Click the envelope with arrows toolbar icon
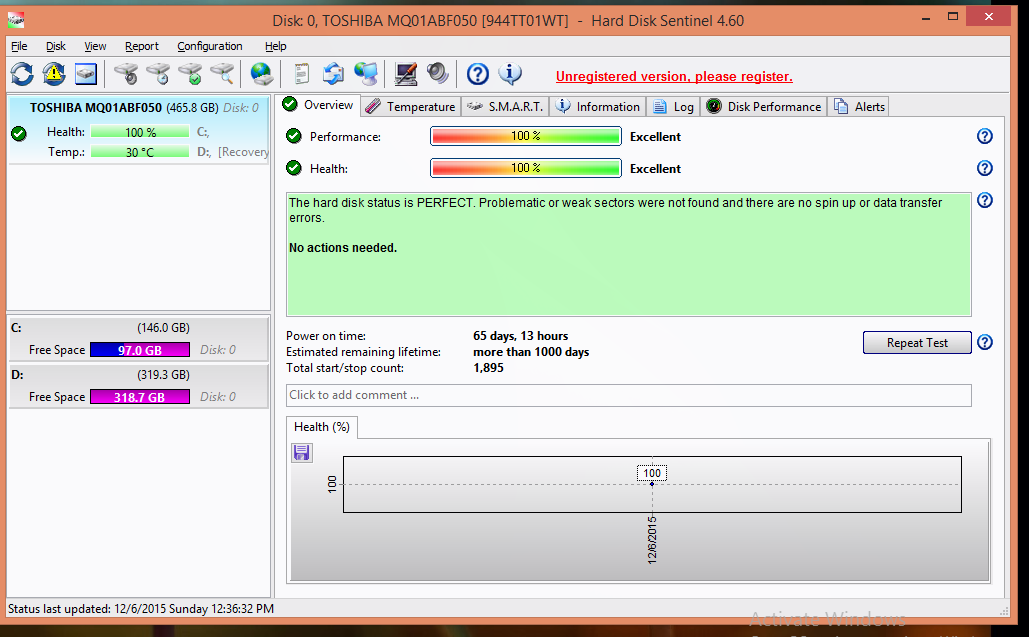Viewport: 1029px width, 637px height. click(x=333, y=73)
